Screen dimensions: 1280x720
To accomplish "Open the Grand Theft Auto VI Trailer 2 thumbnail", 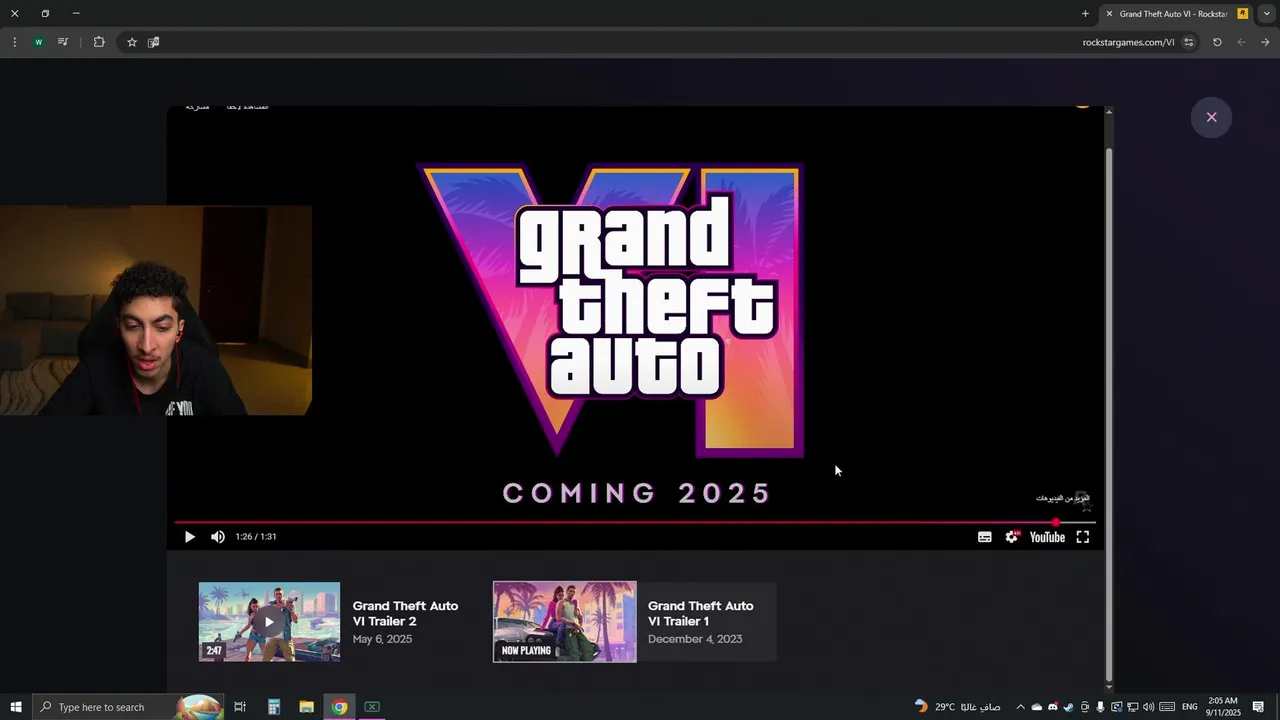I will tap(269, 622).
